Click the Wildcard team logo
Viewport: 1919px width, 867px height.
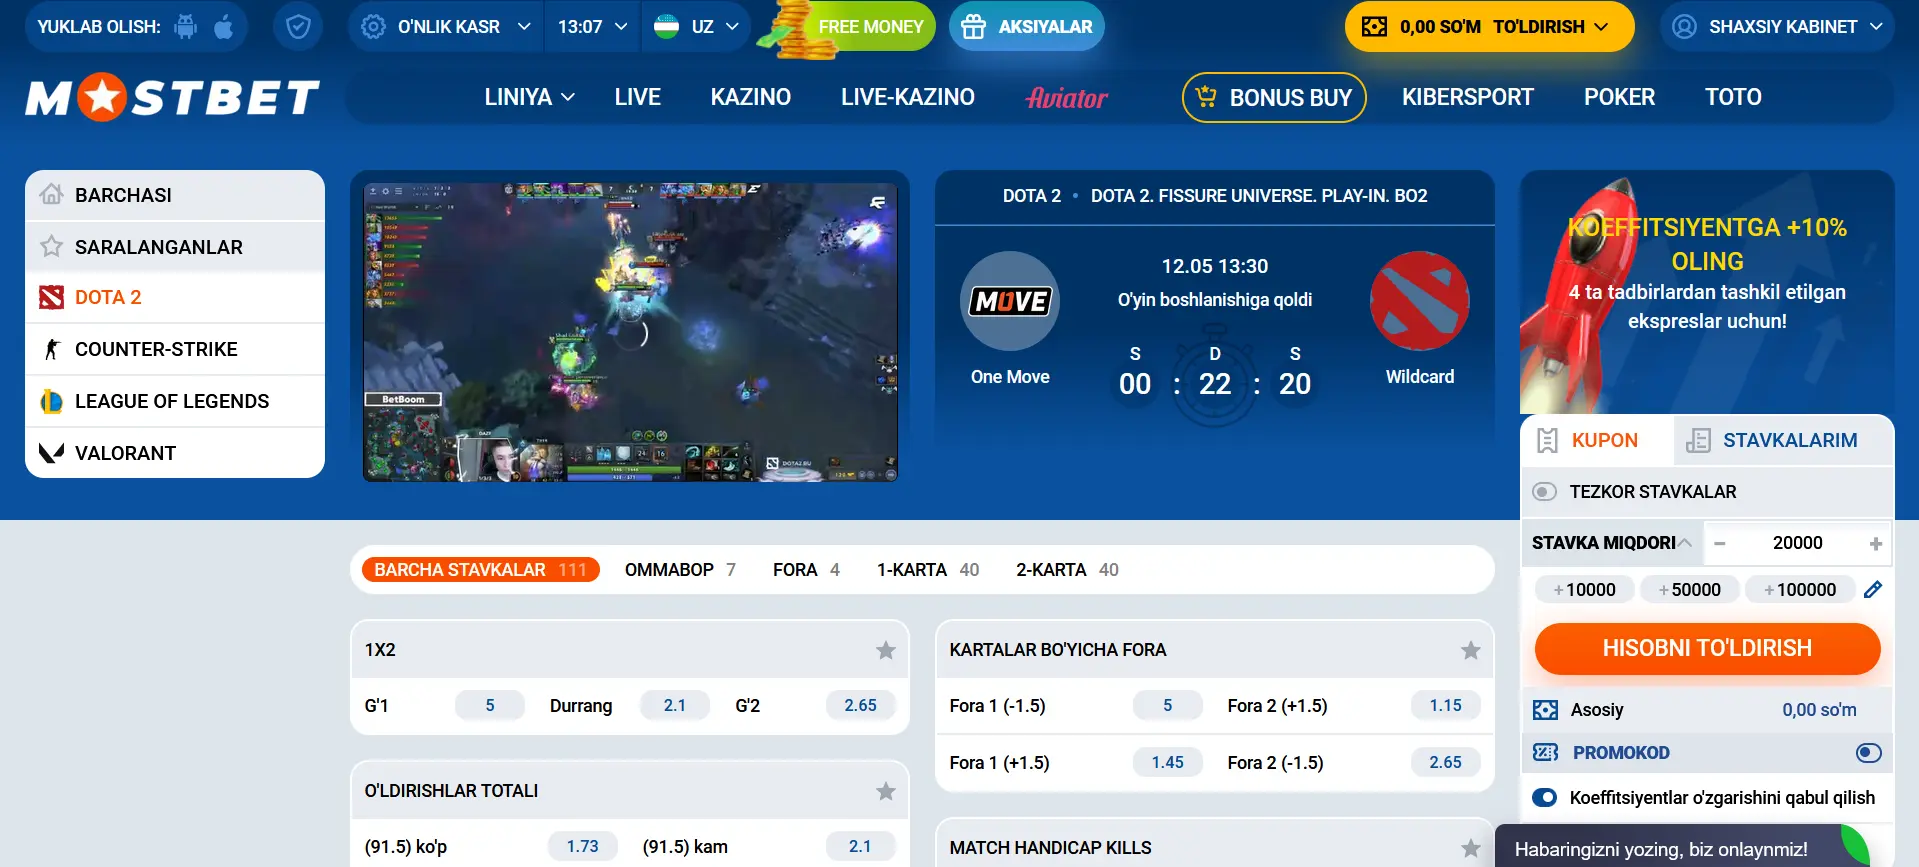pos(1420,301)
